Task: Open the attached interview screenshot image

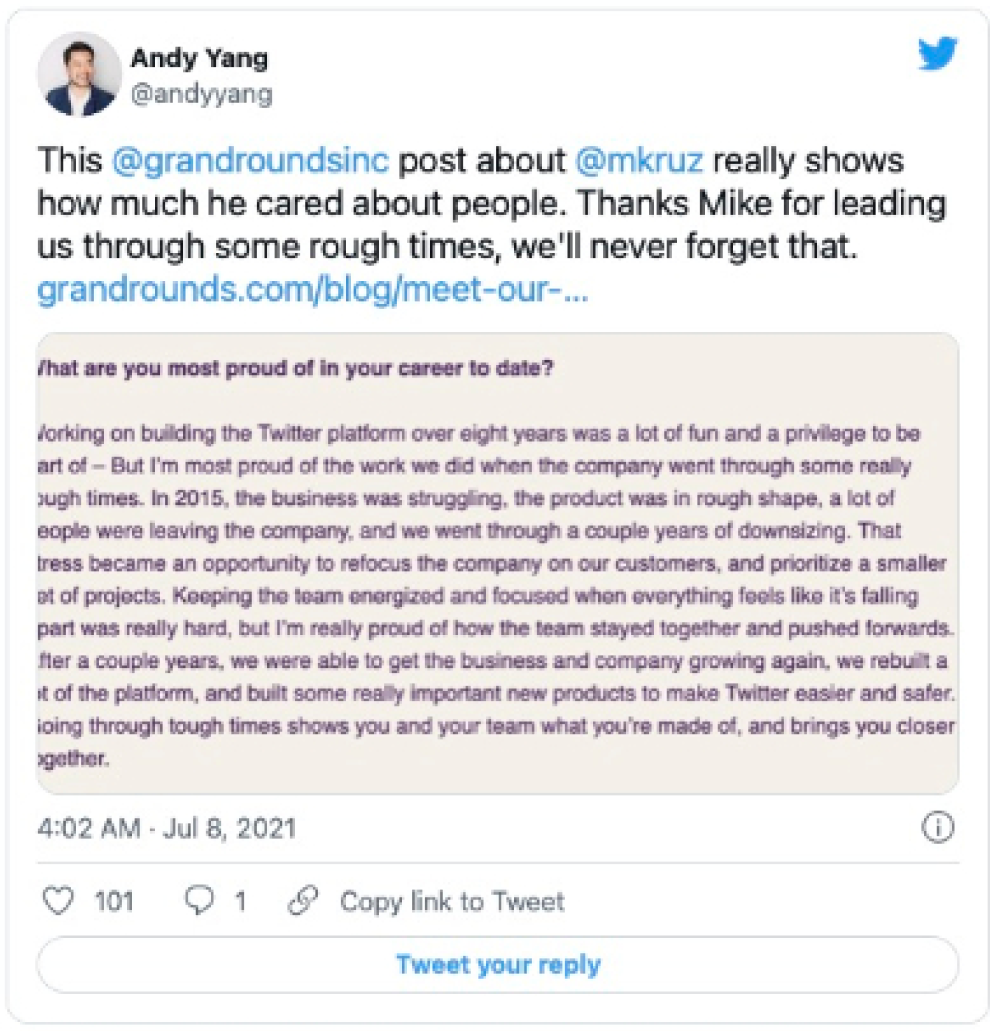Action: (497, 562)
